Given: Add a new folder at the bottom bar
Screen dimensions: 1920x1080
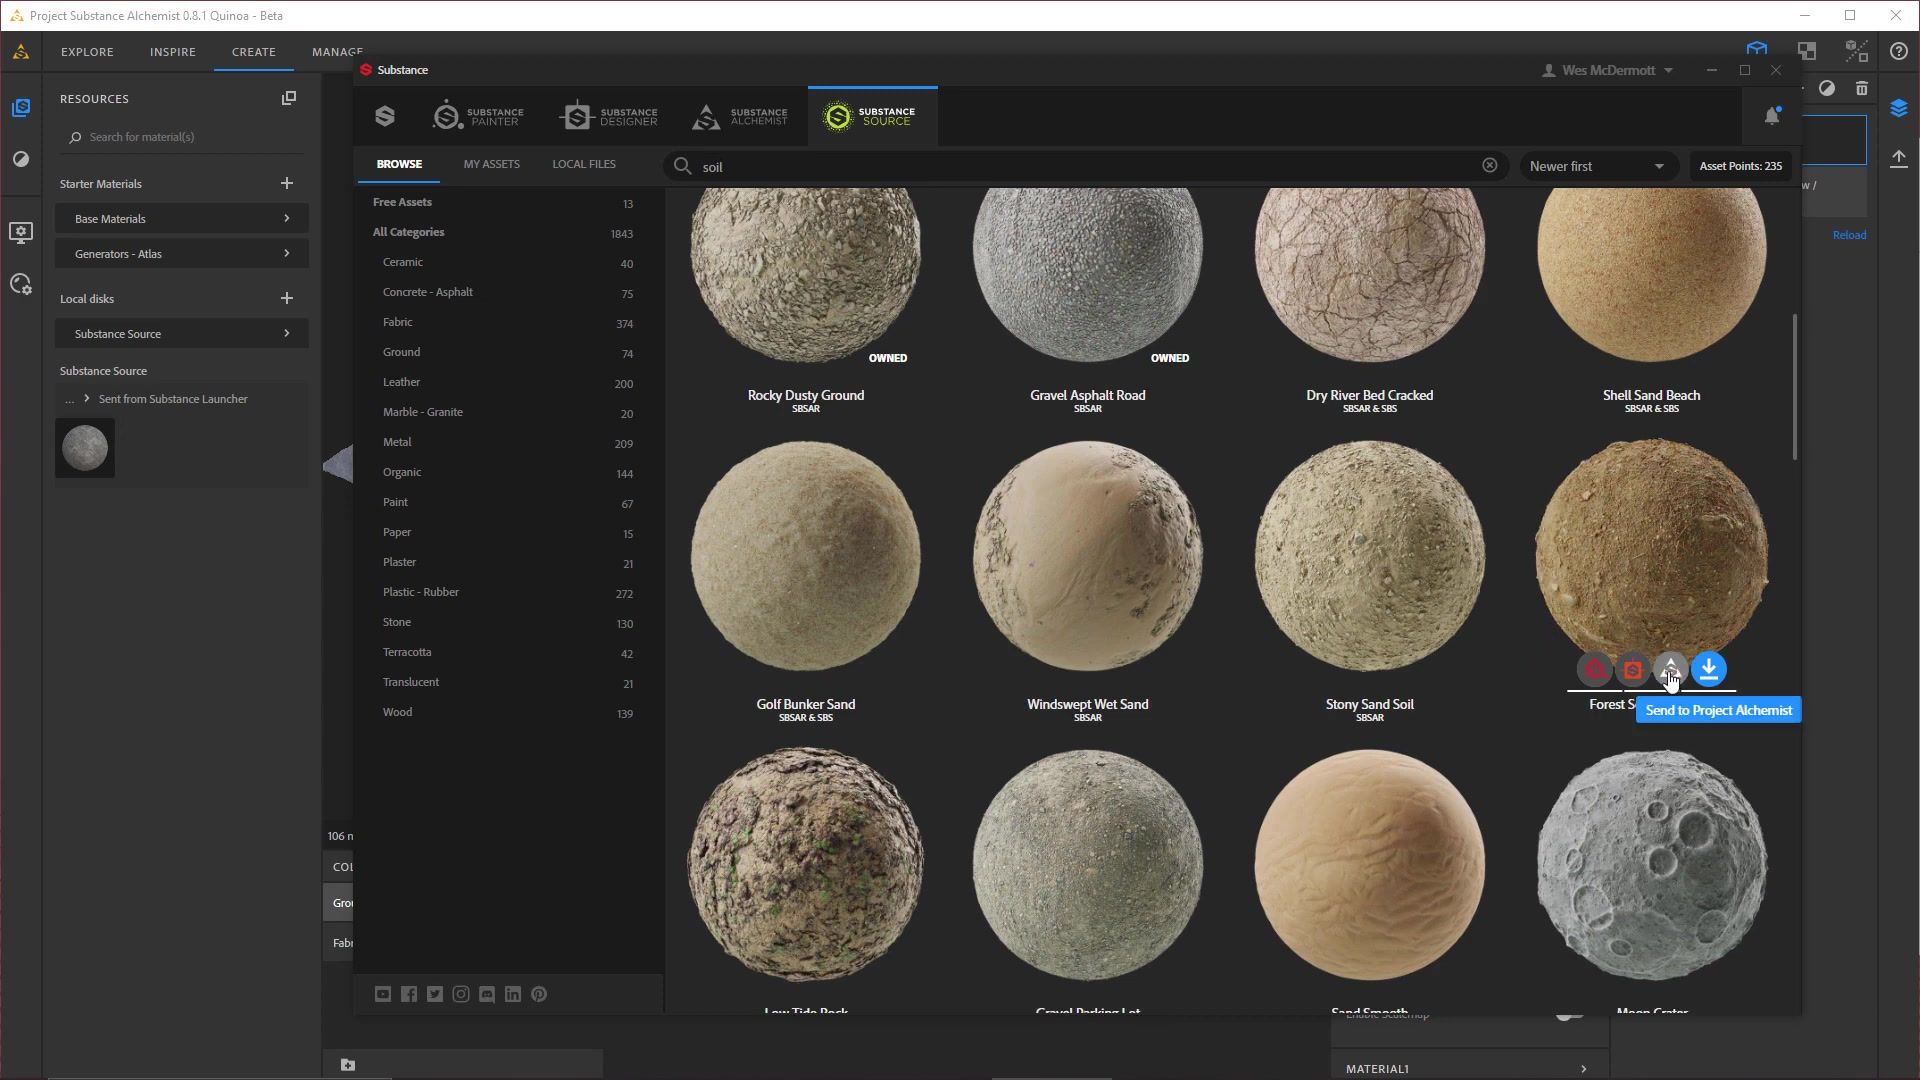Looking at the screenshot, I should pos(347,1065).
